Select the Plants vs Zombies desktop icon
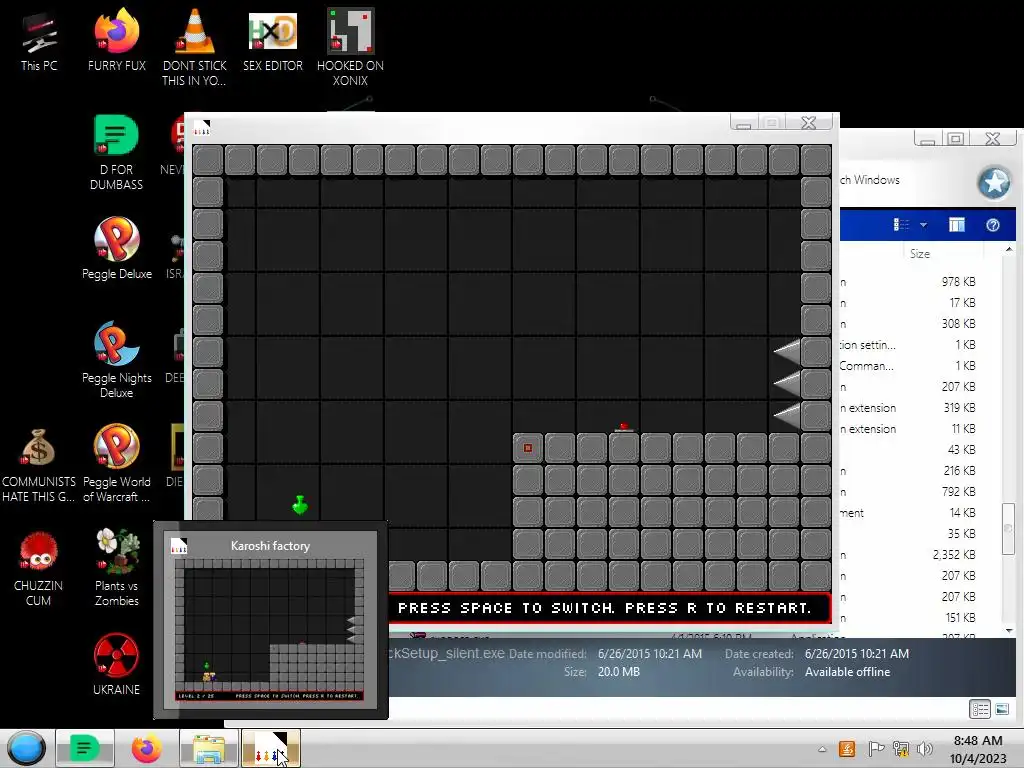 [117, 568]
